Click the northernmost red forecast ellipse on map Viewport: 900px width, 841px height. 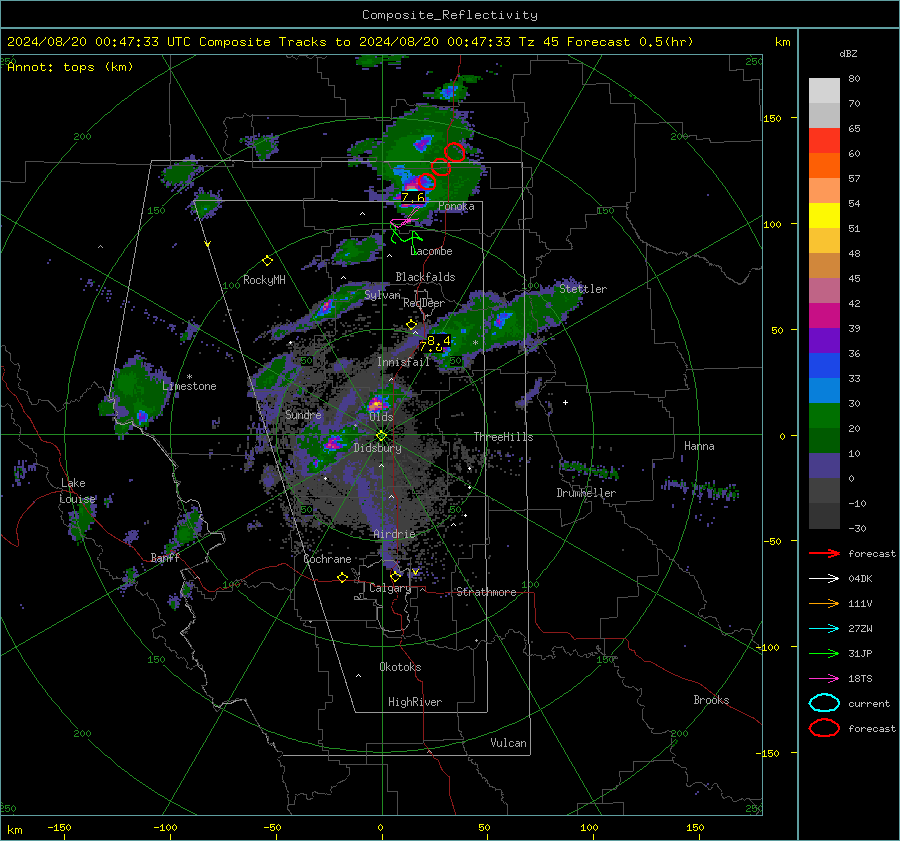455,152
